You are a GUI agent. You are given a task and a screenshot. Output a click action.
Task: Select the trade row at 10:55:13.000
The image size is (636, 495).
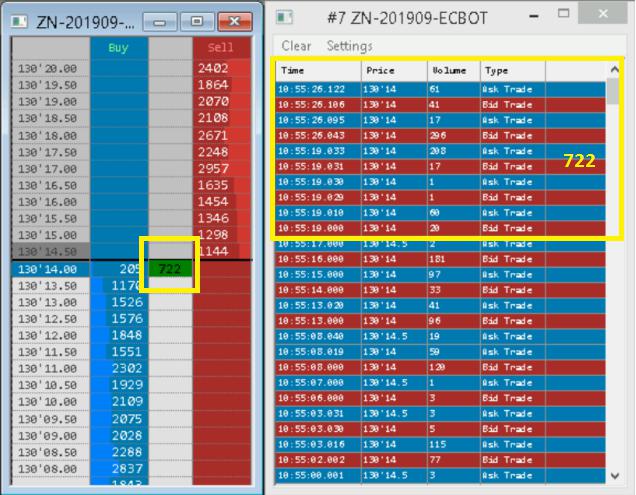(440, 321)
